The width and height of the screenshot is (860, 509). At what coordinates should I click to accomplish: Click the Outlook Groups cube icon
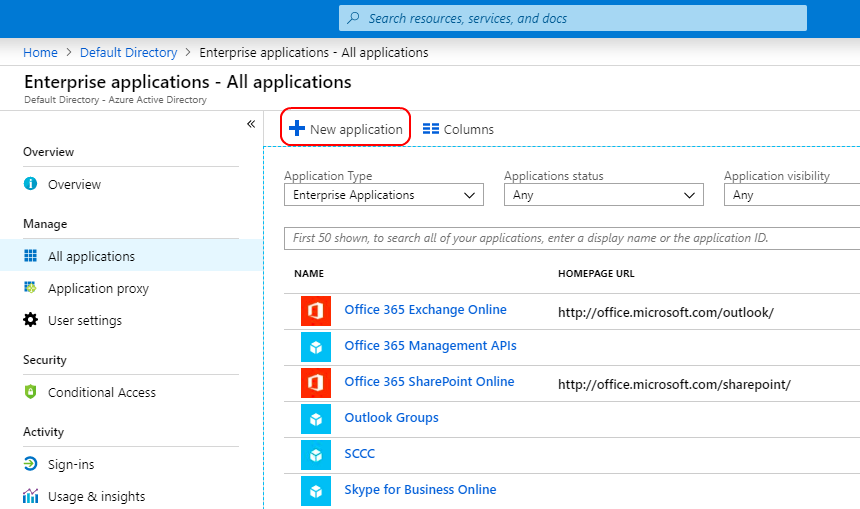coord(316,419)
